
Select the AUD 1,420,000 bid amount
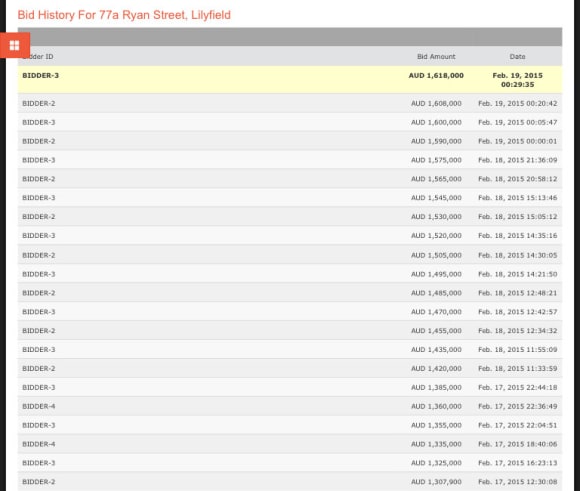coord(436,369)
